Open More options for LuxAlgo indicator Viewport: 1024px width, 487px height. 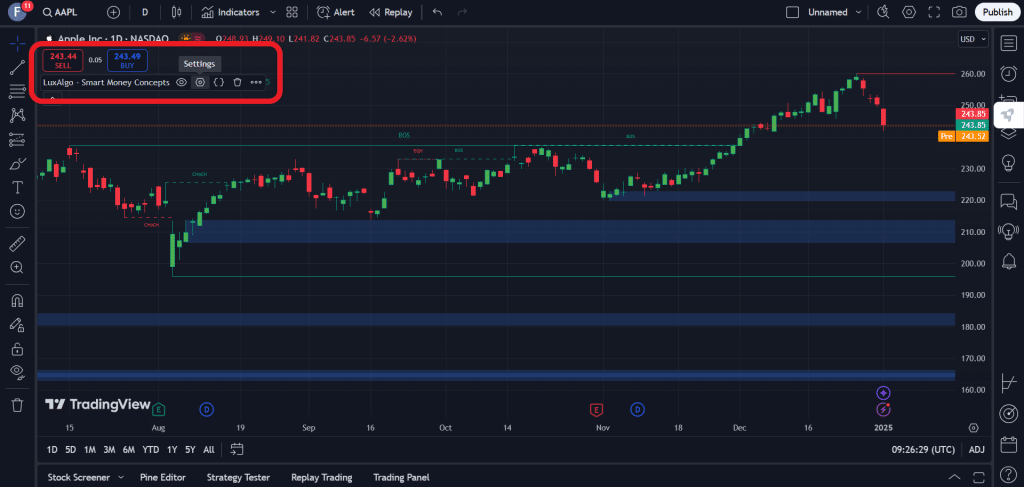pos(256,82)
